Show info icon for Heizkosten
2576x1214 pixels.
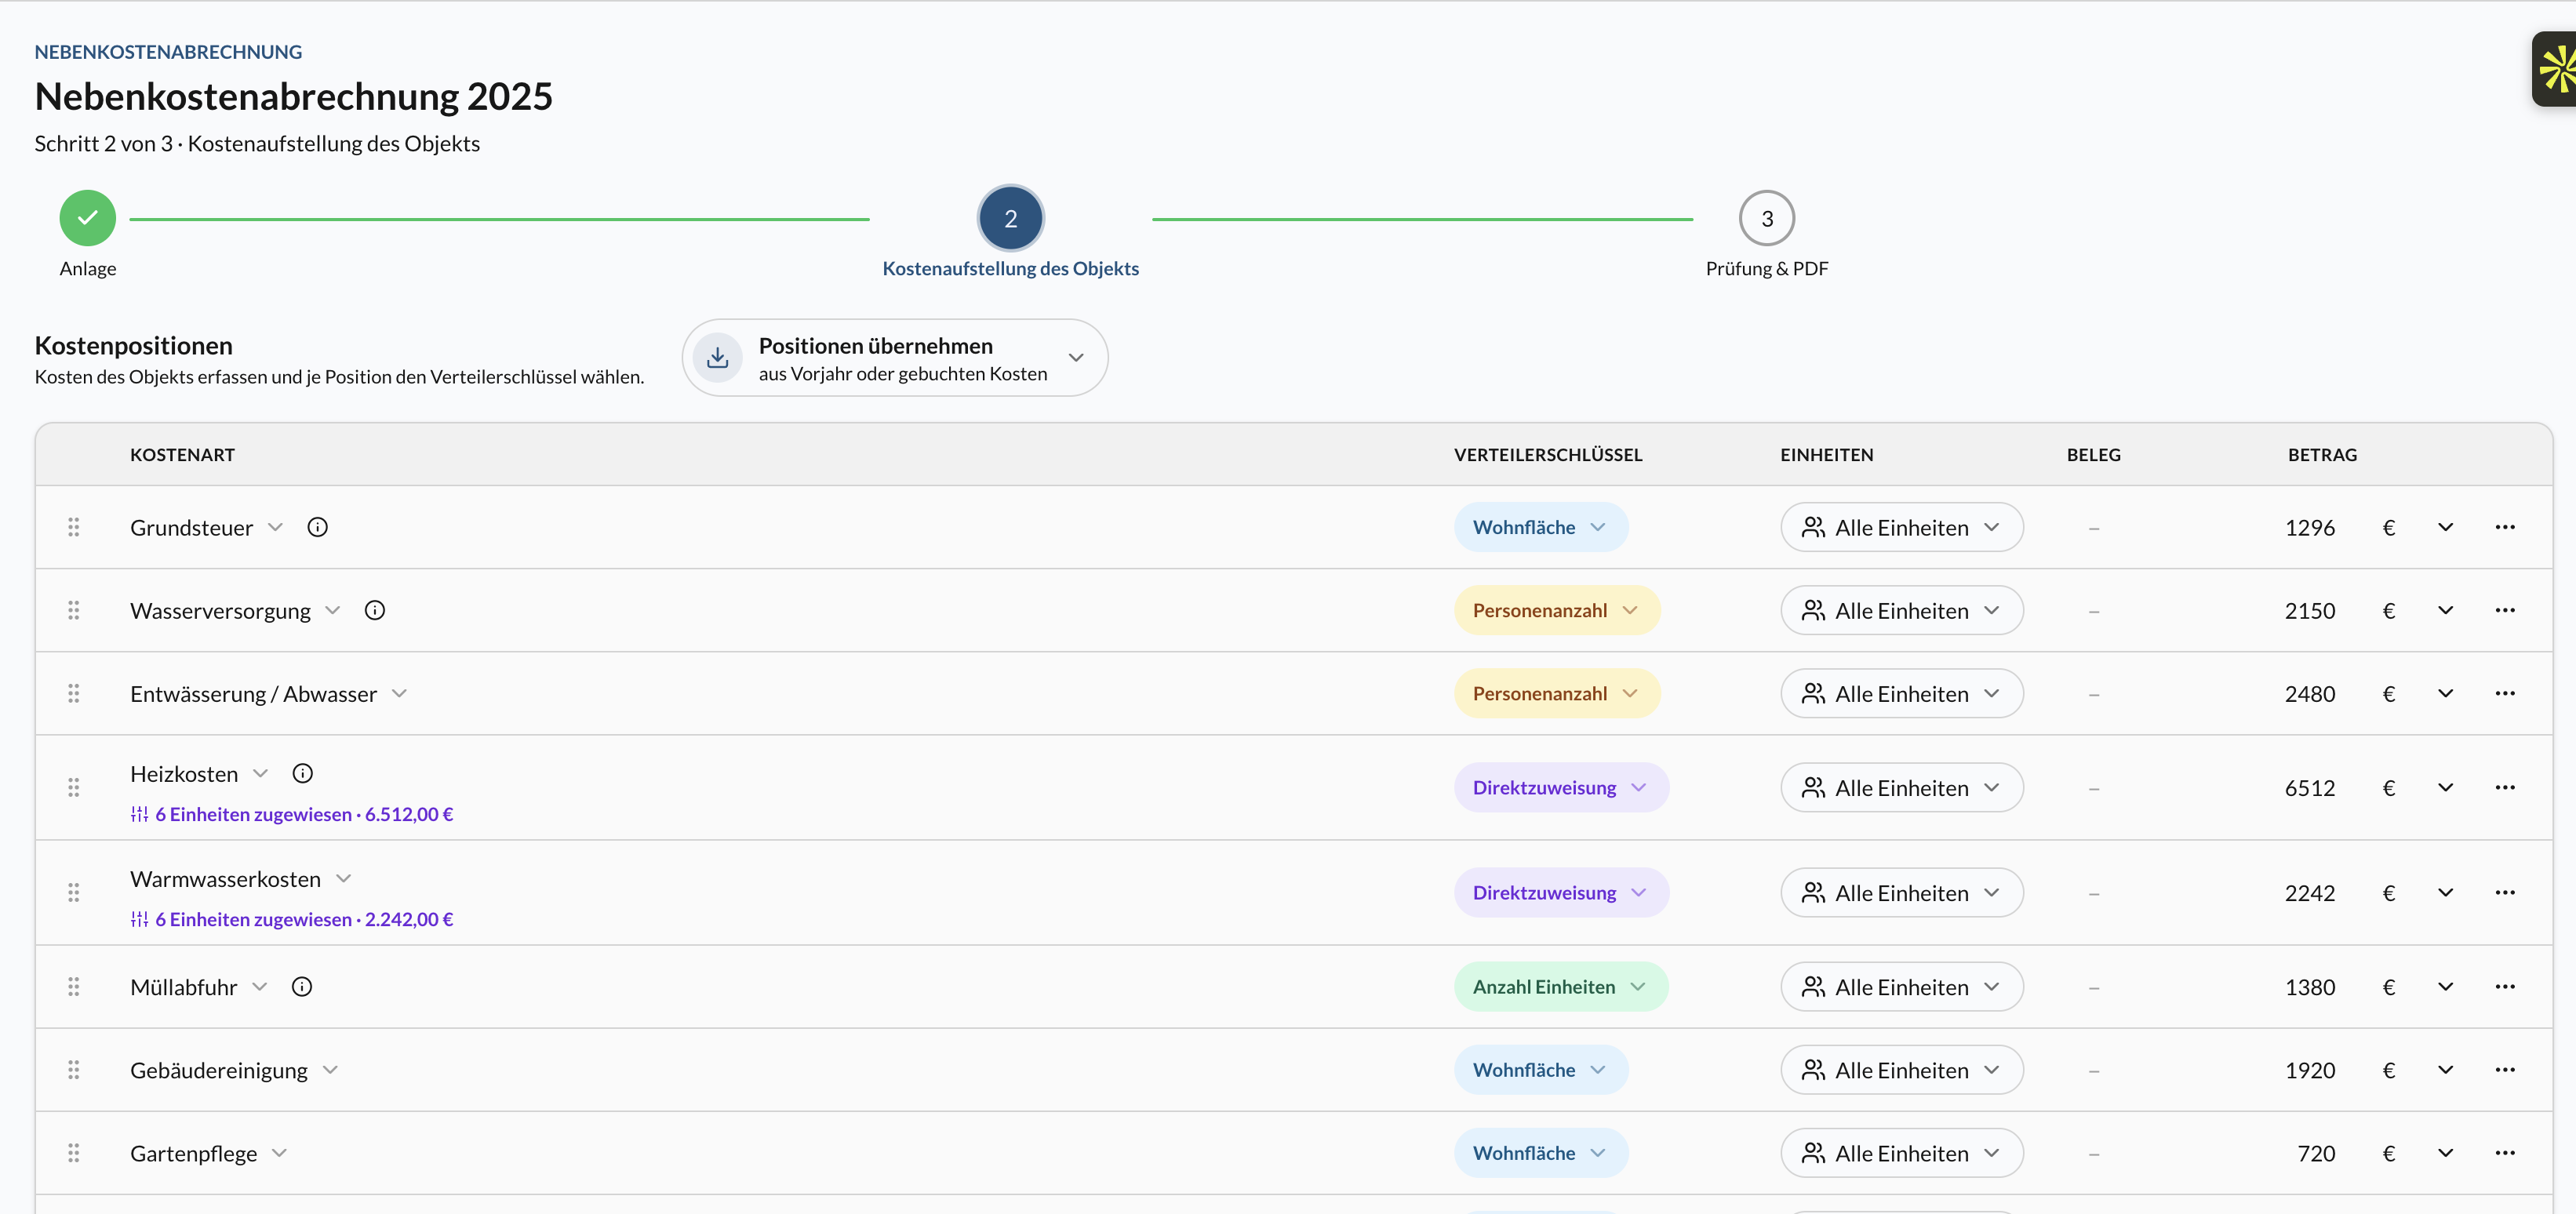coord(302,773)
